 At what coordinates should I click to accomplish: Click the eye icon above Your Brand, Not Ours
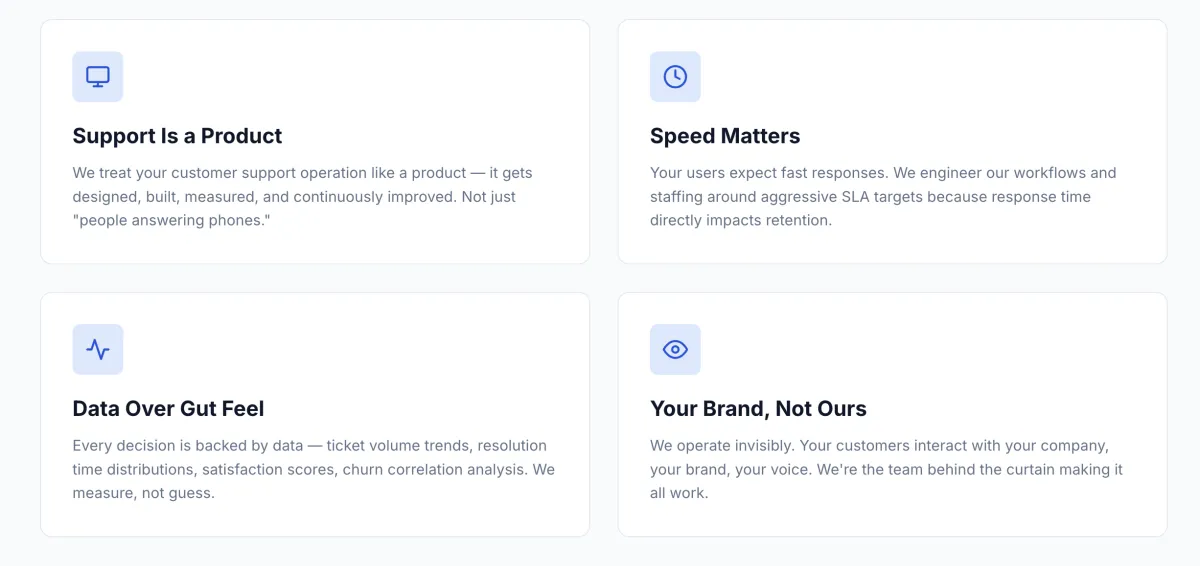pos(675,350)
